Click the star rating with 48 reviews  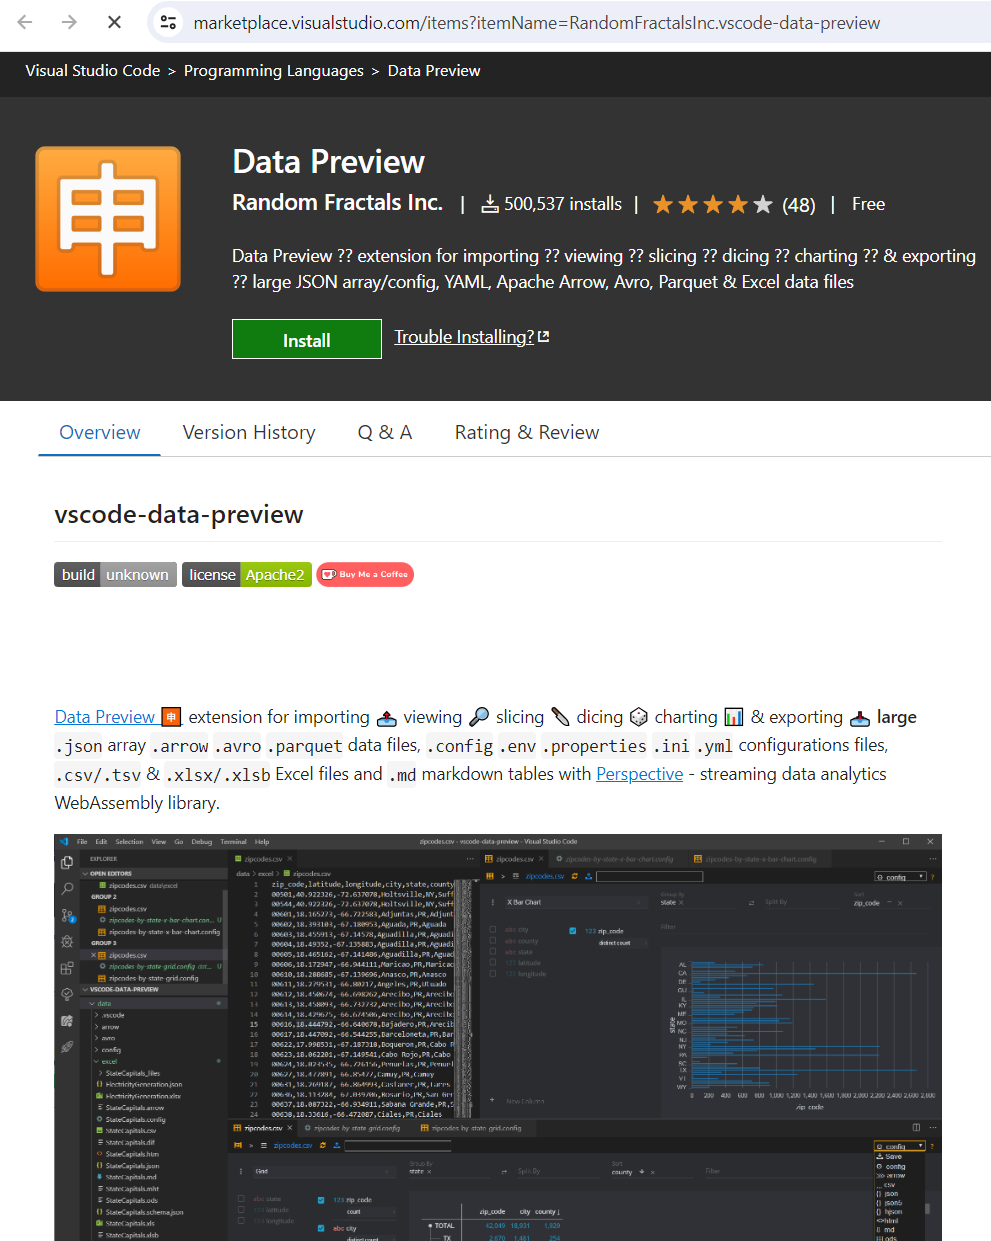734,204
